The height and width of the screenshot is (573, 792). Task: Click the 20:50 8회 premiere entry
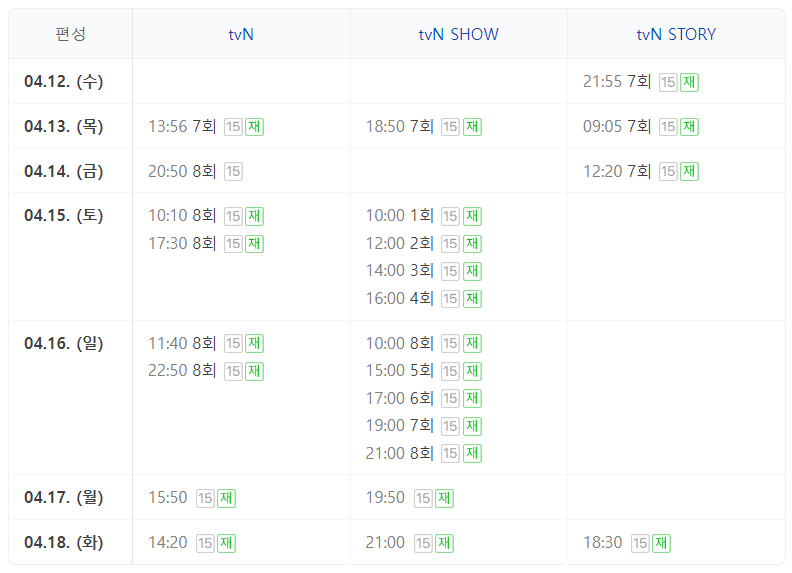[182, 171]
